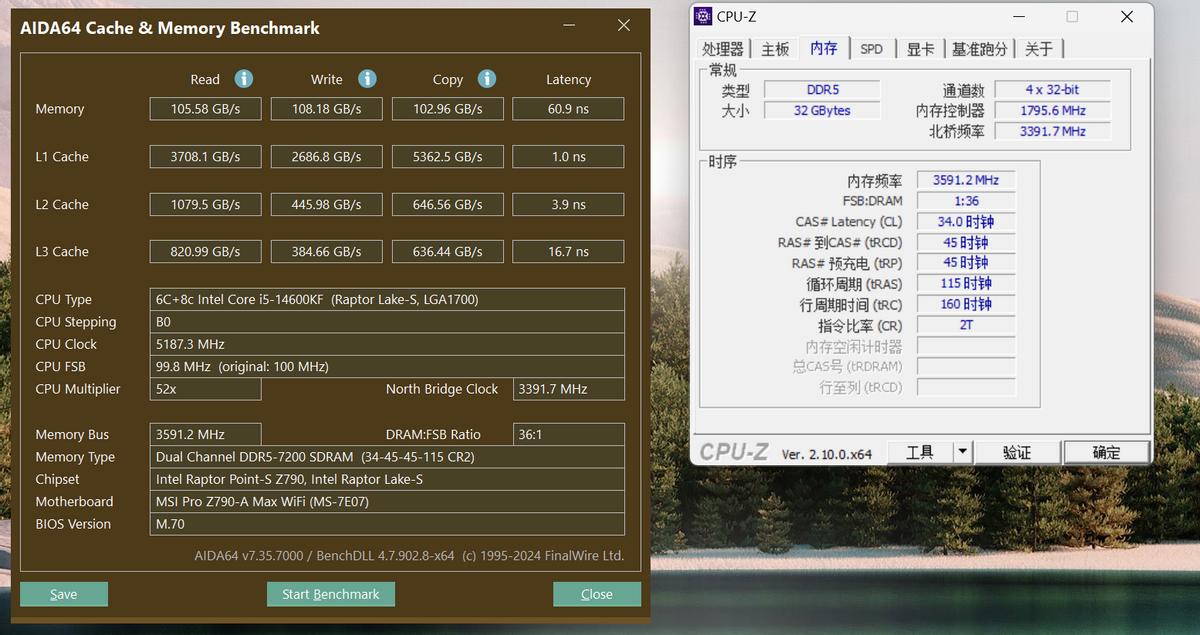The width and height of the screenshot is (1200, 635).
Task: Open the 关于 tab in CPU-Z
Action: click(1039, 48)
